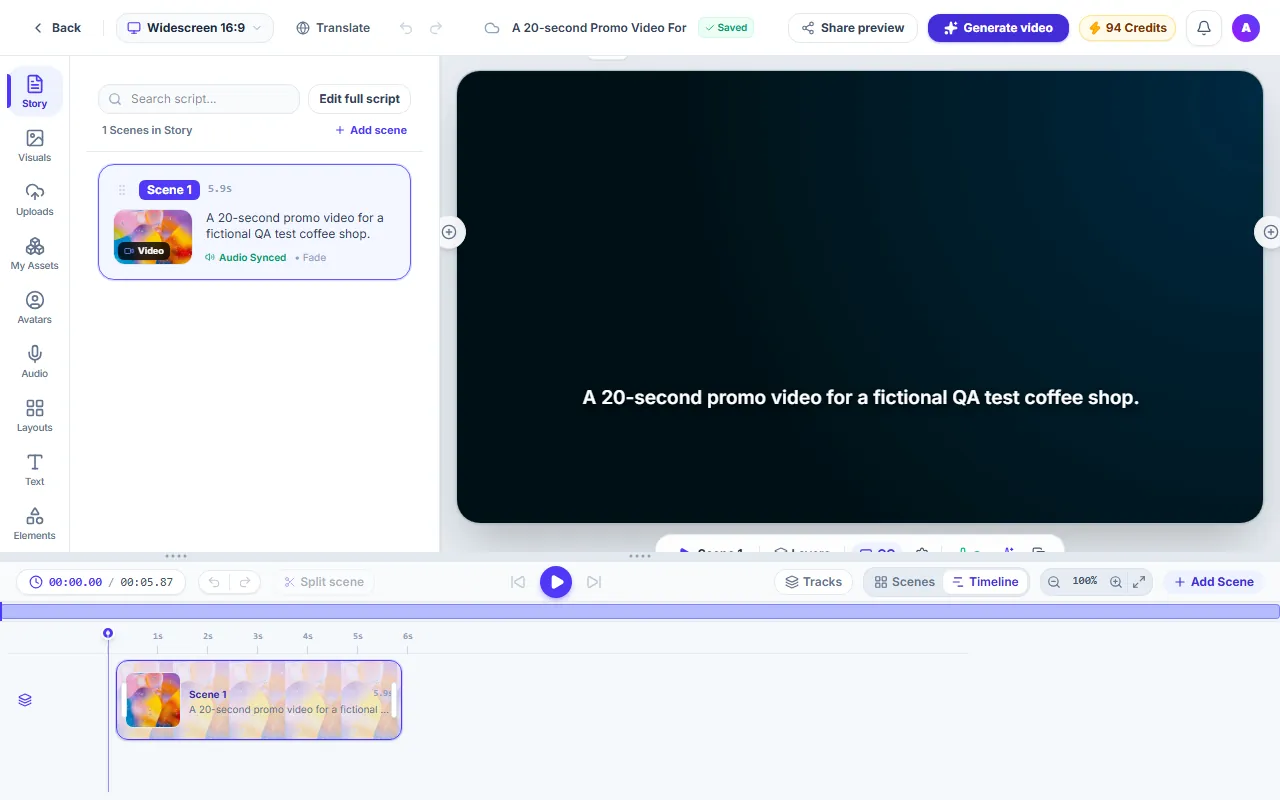Open the Translate option
The height and width of the screenshot is (800, 1280).
click(333, 28)
